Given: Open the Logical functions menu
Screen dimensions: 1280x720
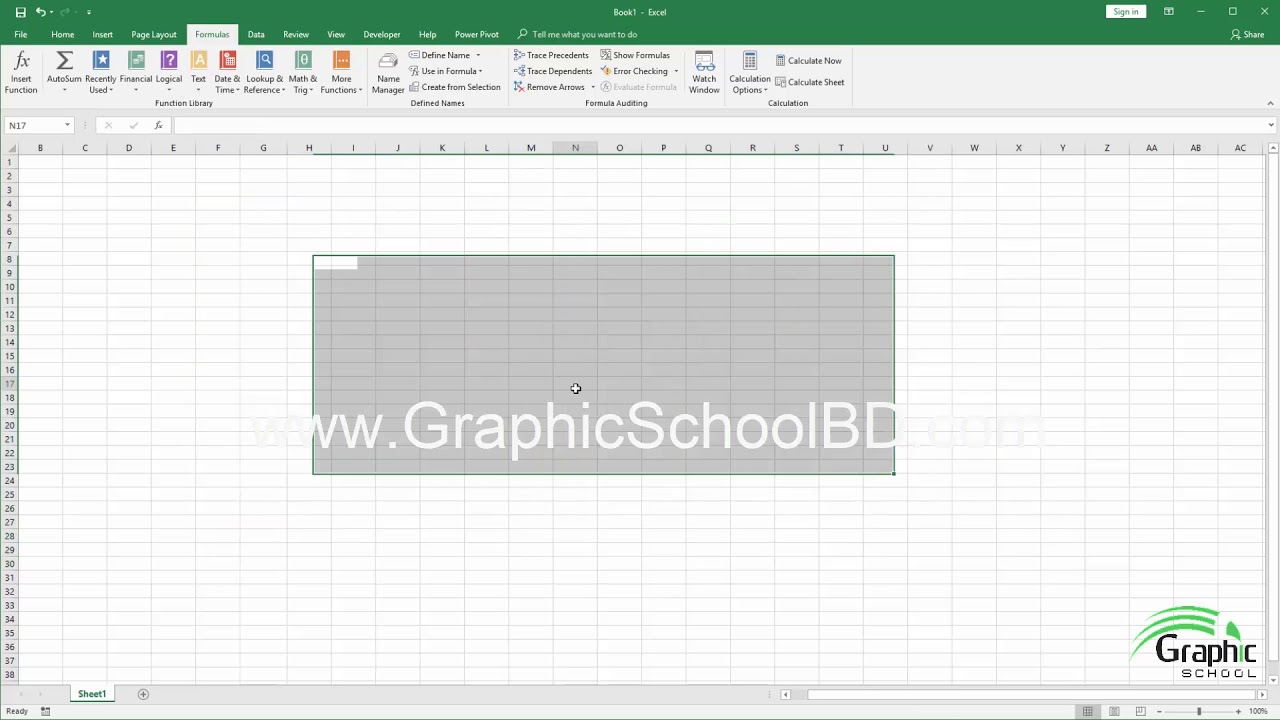Looking at the screenshot, I should pyautogui.click(x=169, y=73).
